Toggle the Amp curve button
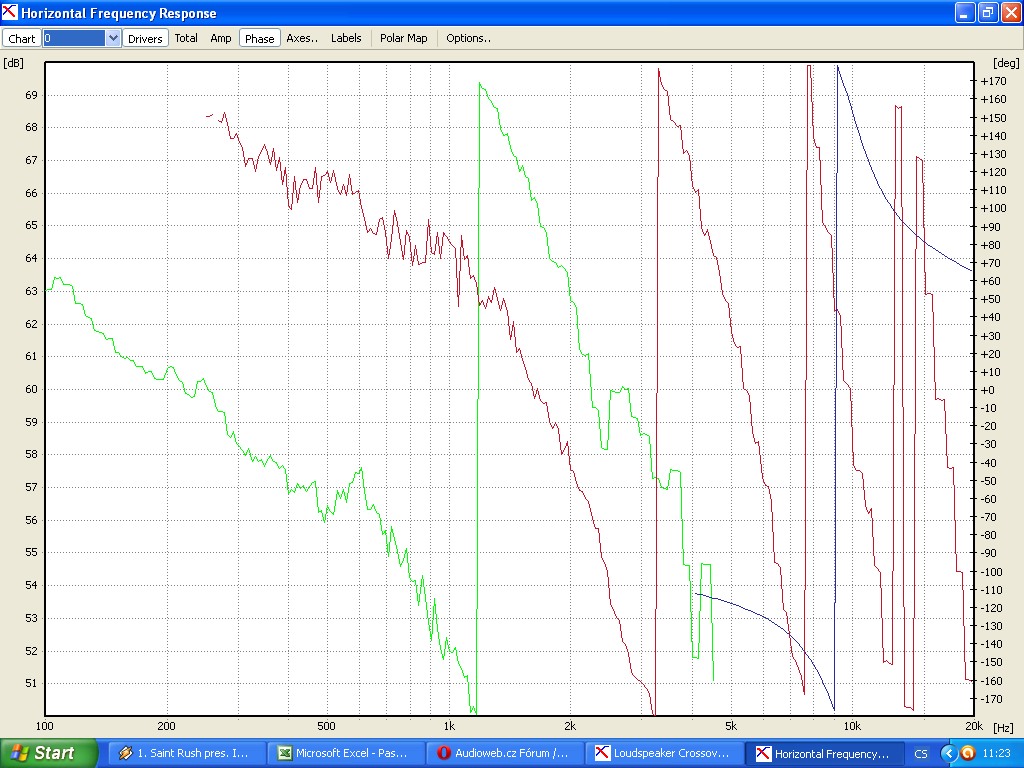Viewport: 1024px width, 768px height. (221, 38)
